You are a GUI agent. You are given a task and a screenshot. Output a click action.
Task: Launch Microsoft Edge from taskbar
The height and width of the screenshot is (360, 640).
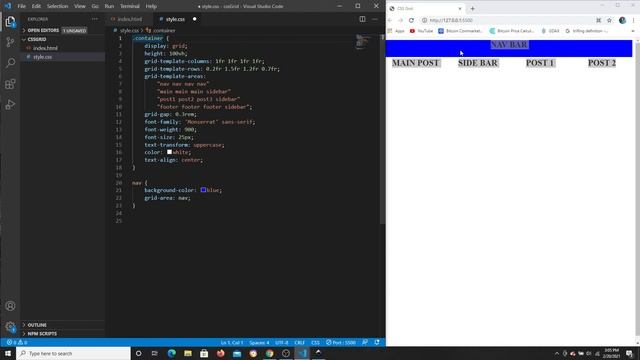tap(171, 353)
